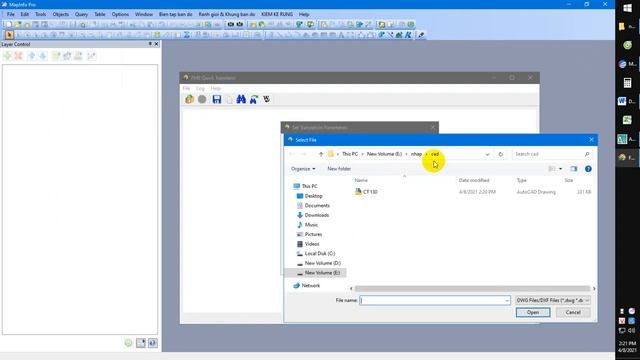Click in the Search cad field
Image resolution: width=640 pixels, height=360 pixels.
point(547,154)
